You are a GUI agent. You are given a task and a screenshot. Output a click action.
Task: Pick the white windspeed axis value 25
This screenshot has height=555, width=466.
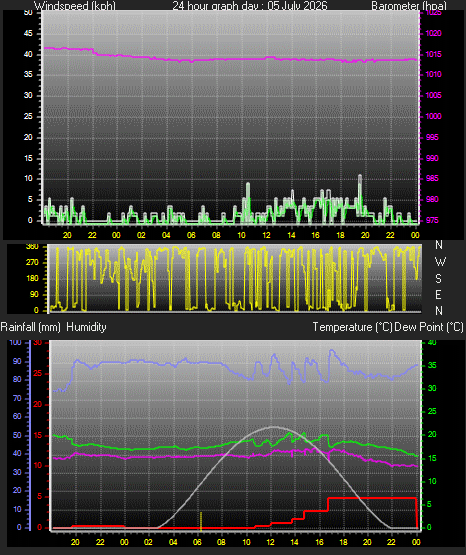click(x=28, y=116)
